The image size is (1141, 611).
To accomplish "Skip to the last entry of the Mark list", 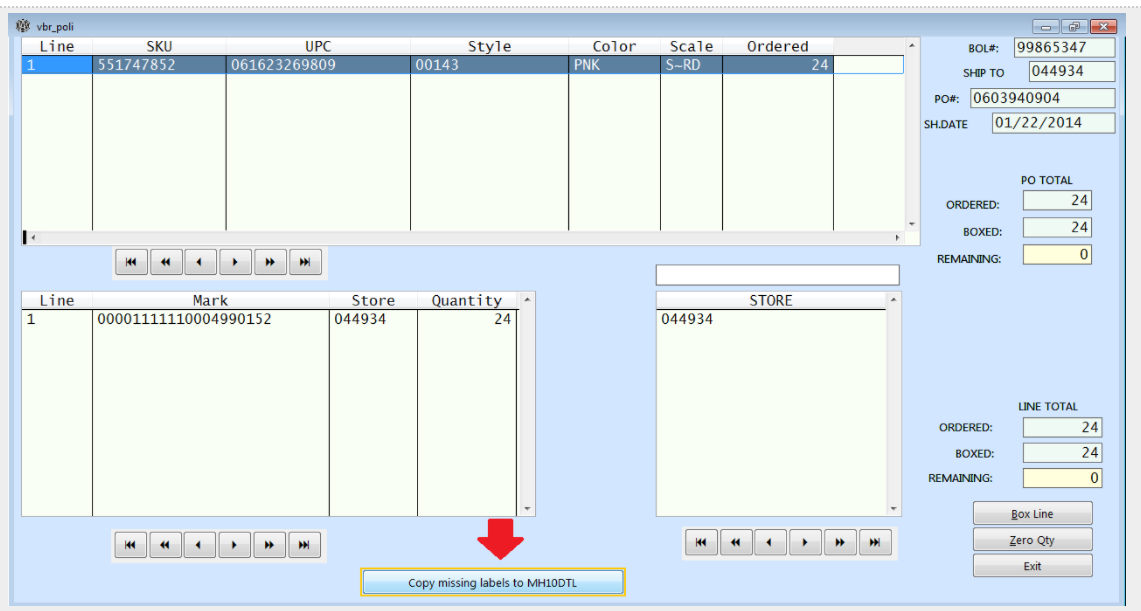I will point(304,544).
